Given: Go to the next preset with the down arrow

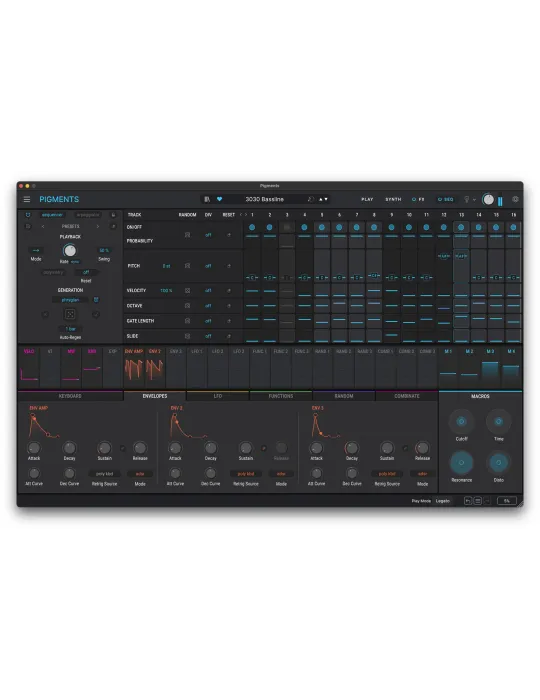Looking at the screenshot, I should pyautogui.click(x=326, y=199).
